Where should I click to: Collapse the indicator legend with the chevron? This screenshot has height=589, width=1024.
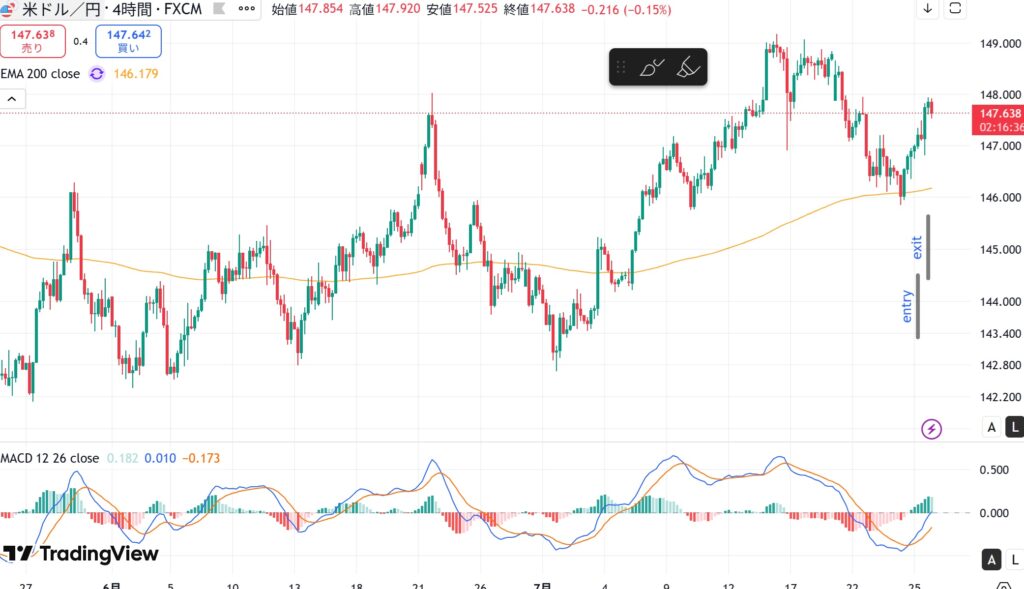12,99
